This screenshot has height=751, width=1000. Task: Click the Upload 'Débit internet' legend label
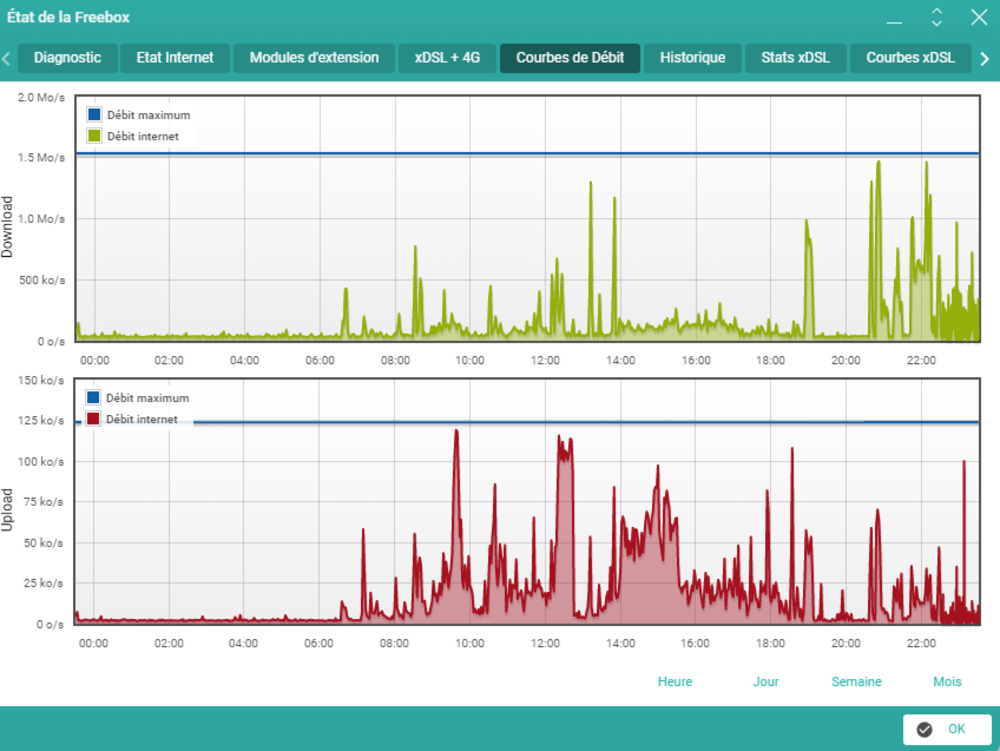click(142, 419)
